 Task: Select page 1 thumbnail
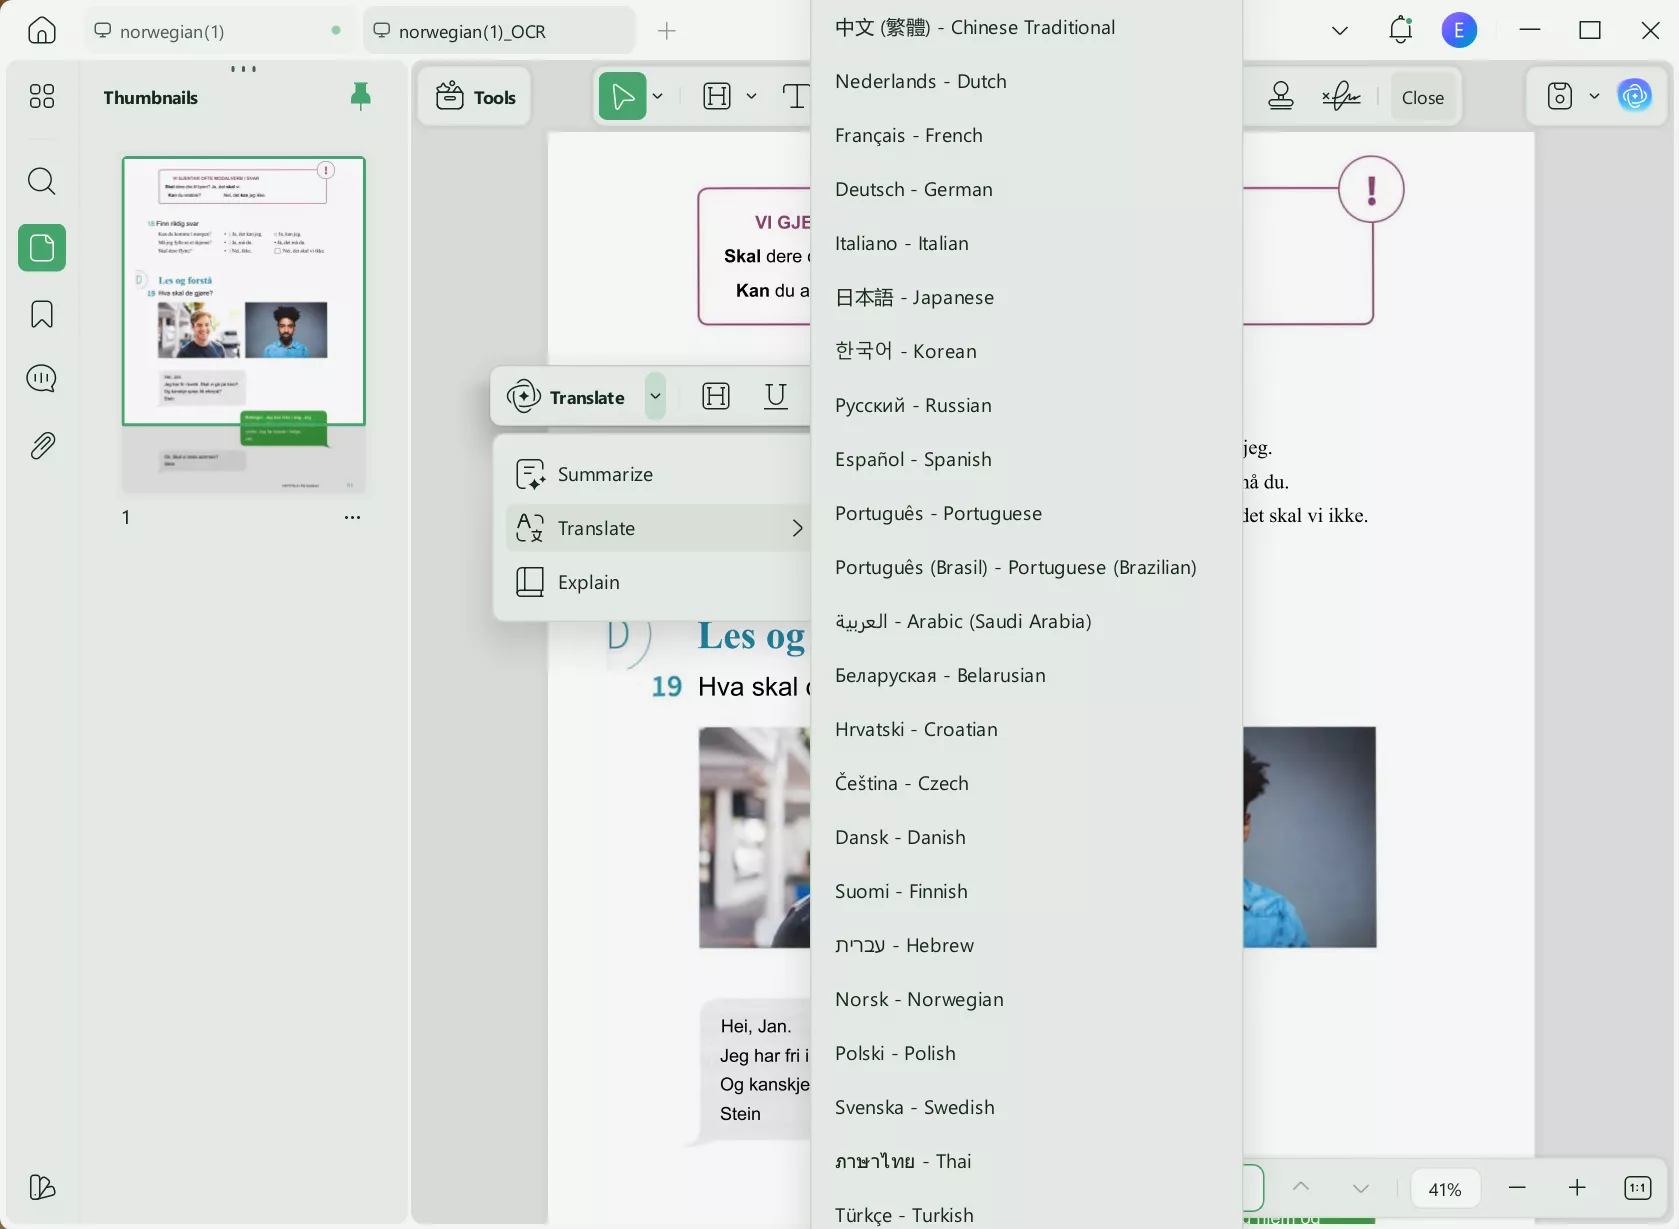(243, 324)
